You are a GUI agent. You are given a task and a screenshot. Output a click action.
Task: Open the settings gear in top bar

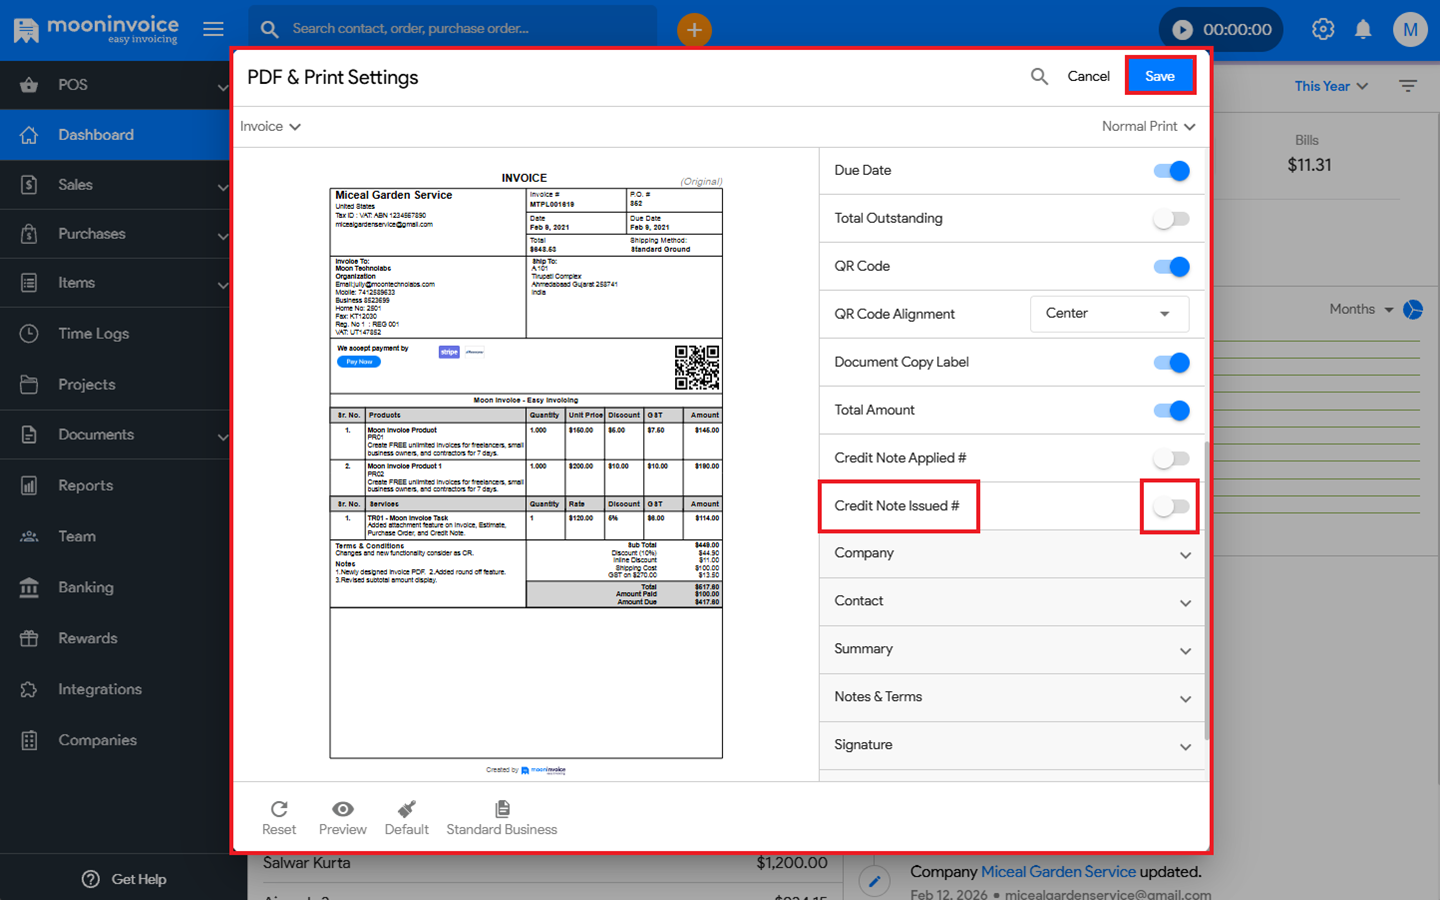pos(1323,30)
